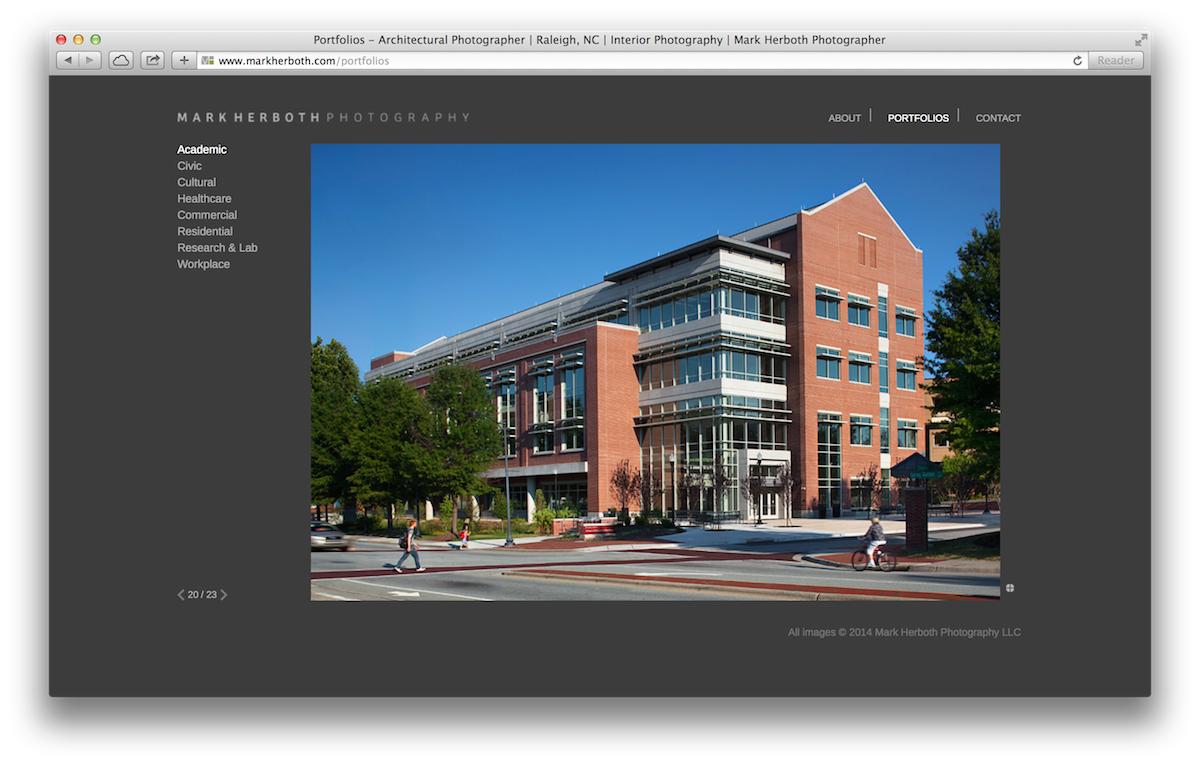The height and width of the screenshot is (765, 1200).
Task: Show the previous portfolio image using the left chevron
Action: (181, 595)
